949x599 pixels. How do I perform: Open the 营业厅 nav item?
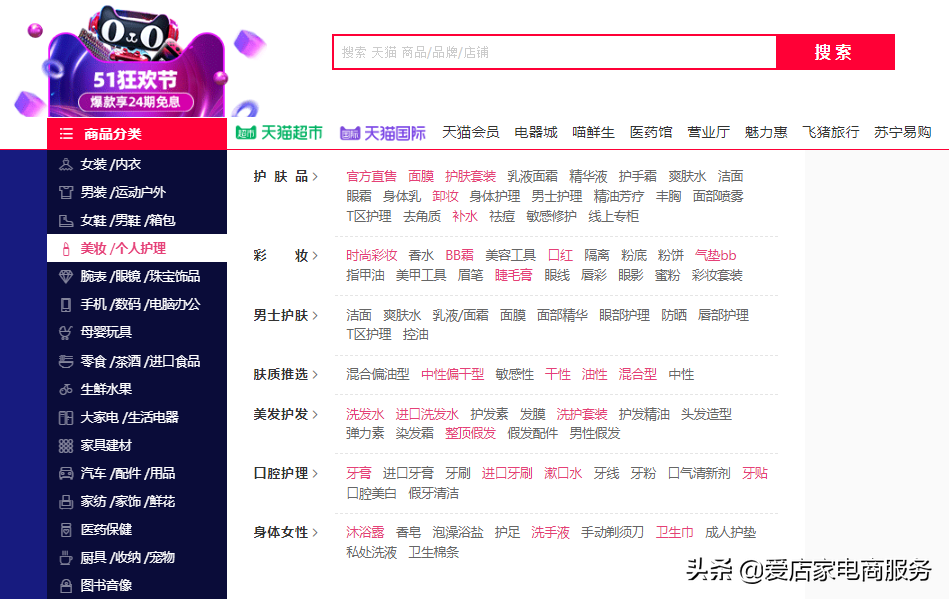(708, 133)
